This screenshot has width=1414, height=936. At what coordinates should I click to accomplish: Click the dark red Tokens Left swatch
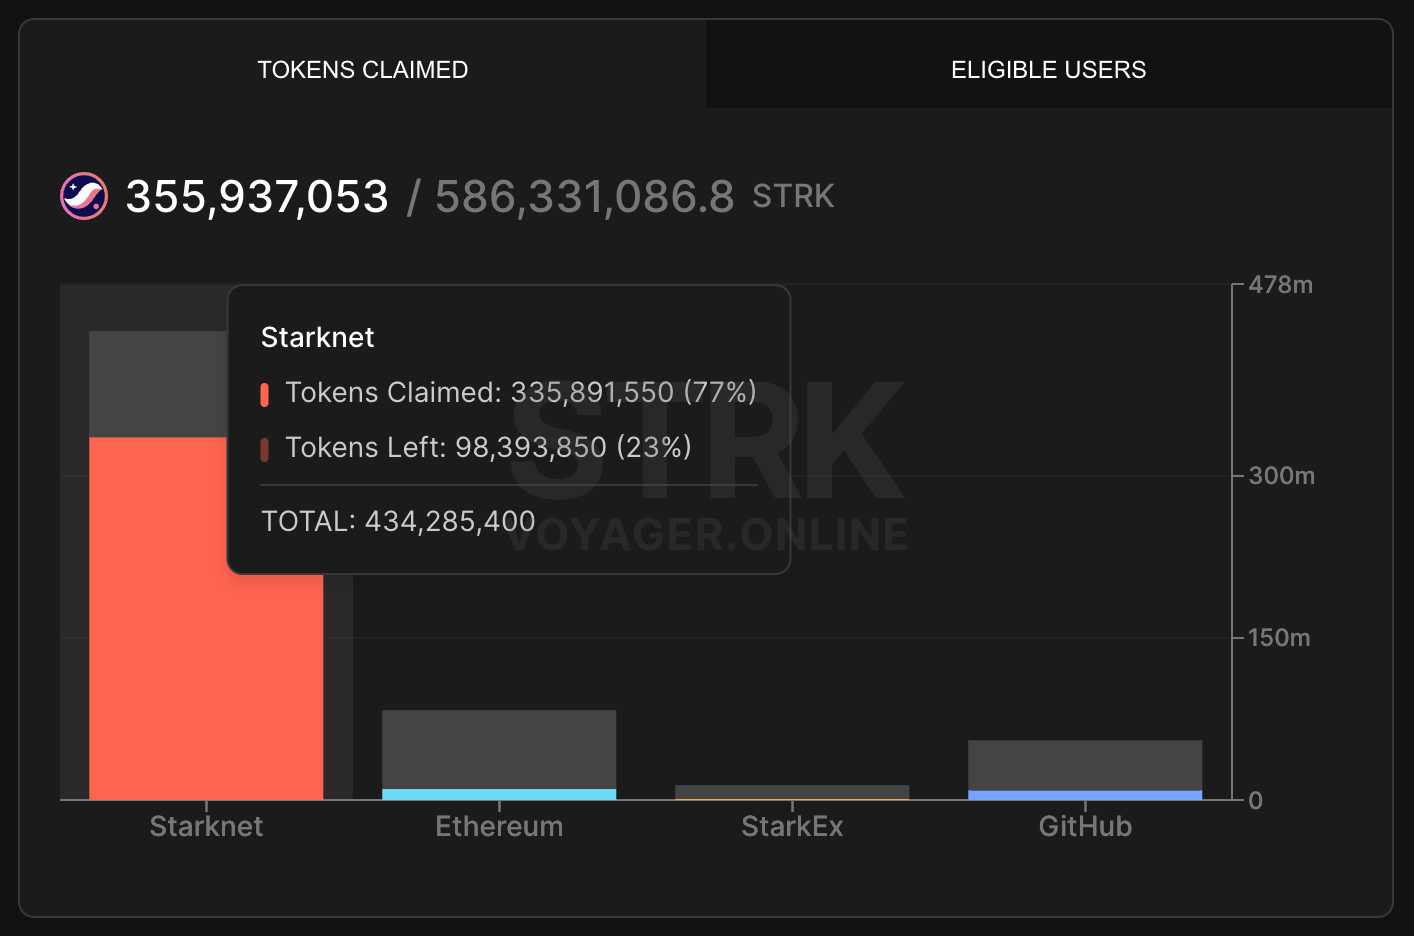coord(265,449)
